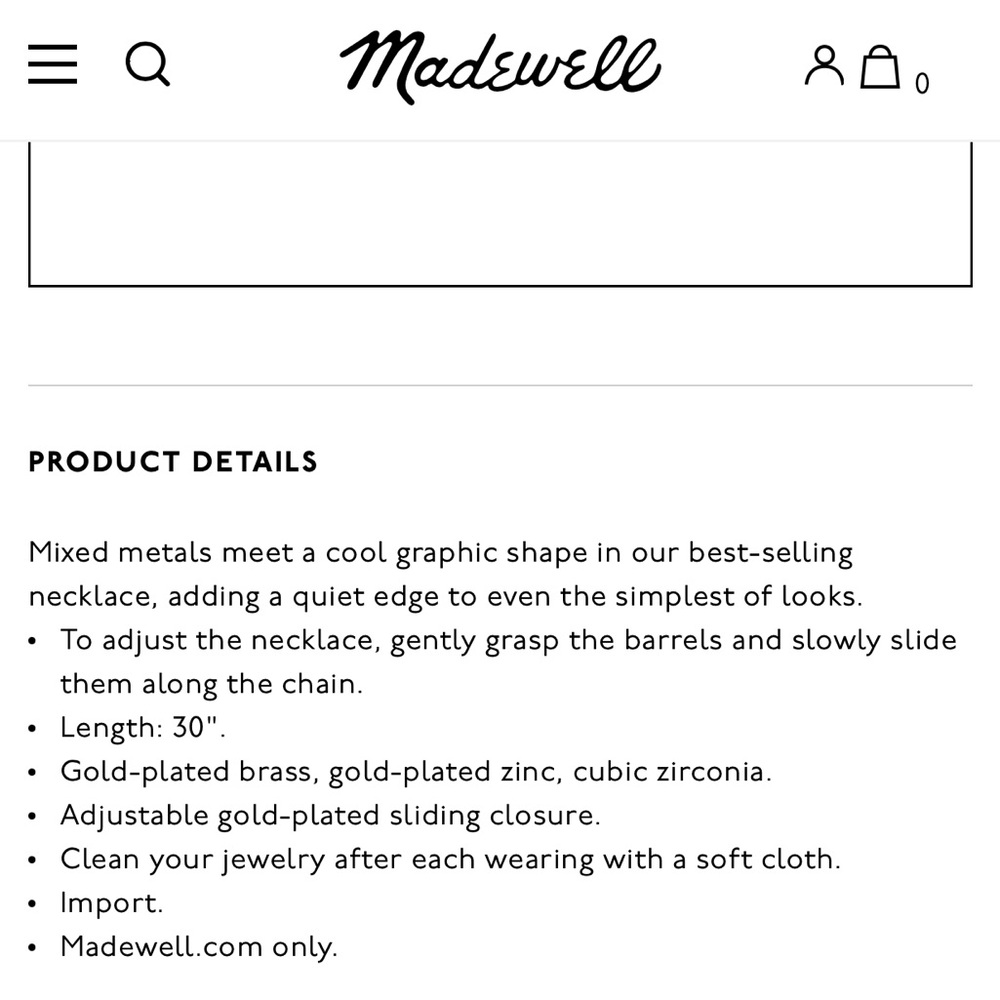Open navigation drawer via menu lines
The height and width of the screenshot is (1000, 1000).
coord(53,65)
